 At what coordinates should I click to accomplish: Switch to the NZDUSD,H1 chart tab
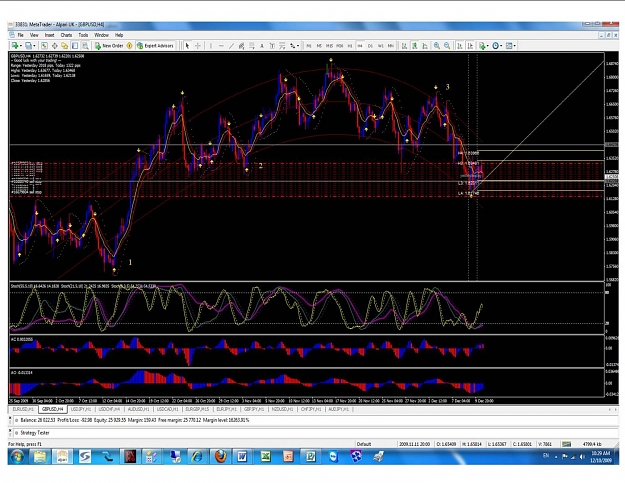coord(282,409)
